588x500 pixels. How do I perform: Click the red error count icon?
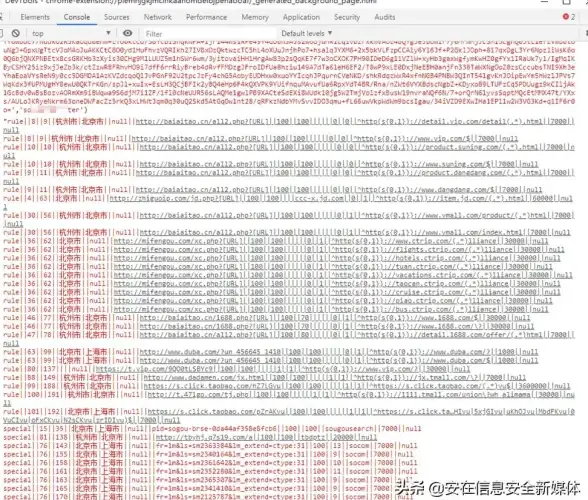pos(566,17)
